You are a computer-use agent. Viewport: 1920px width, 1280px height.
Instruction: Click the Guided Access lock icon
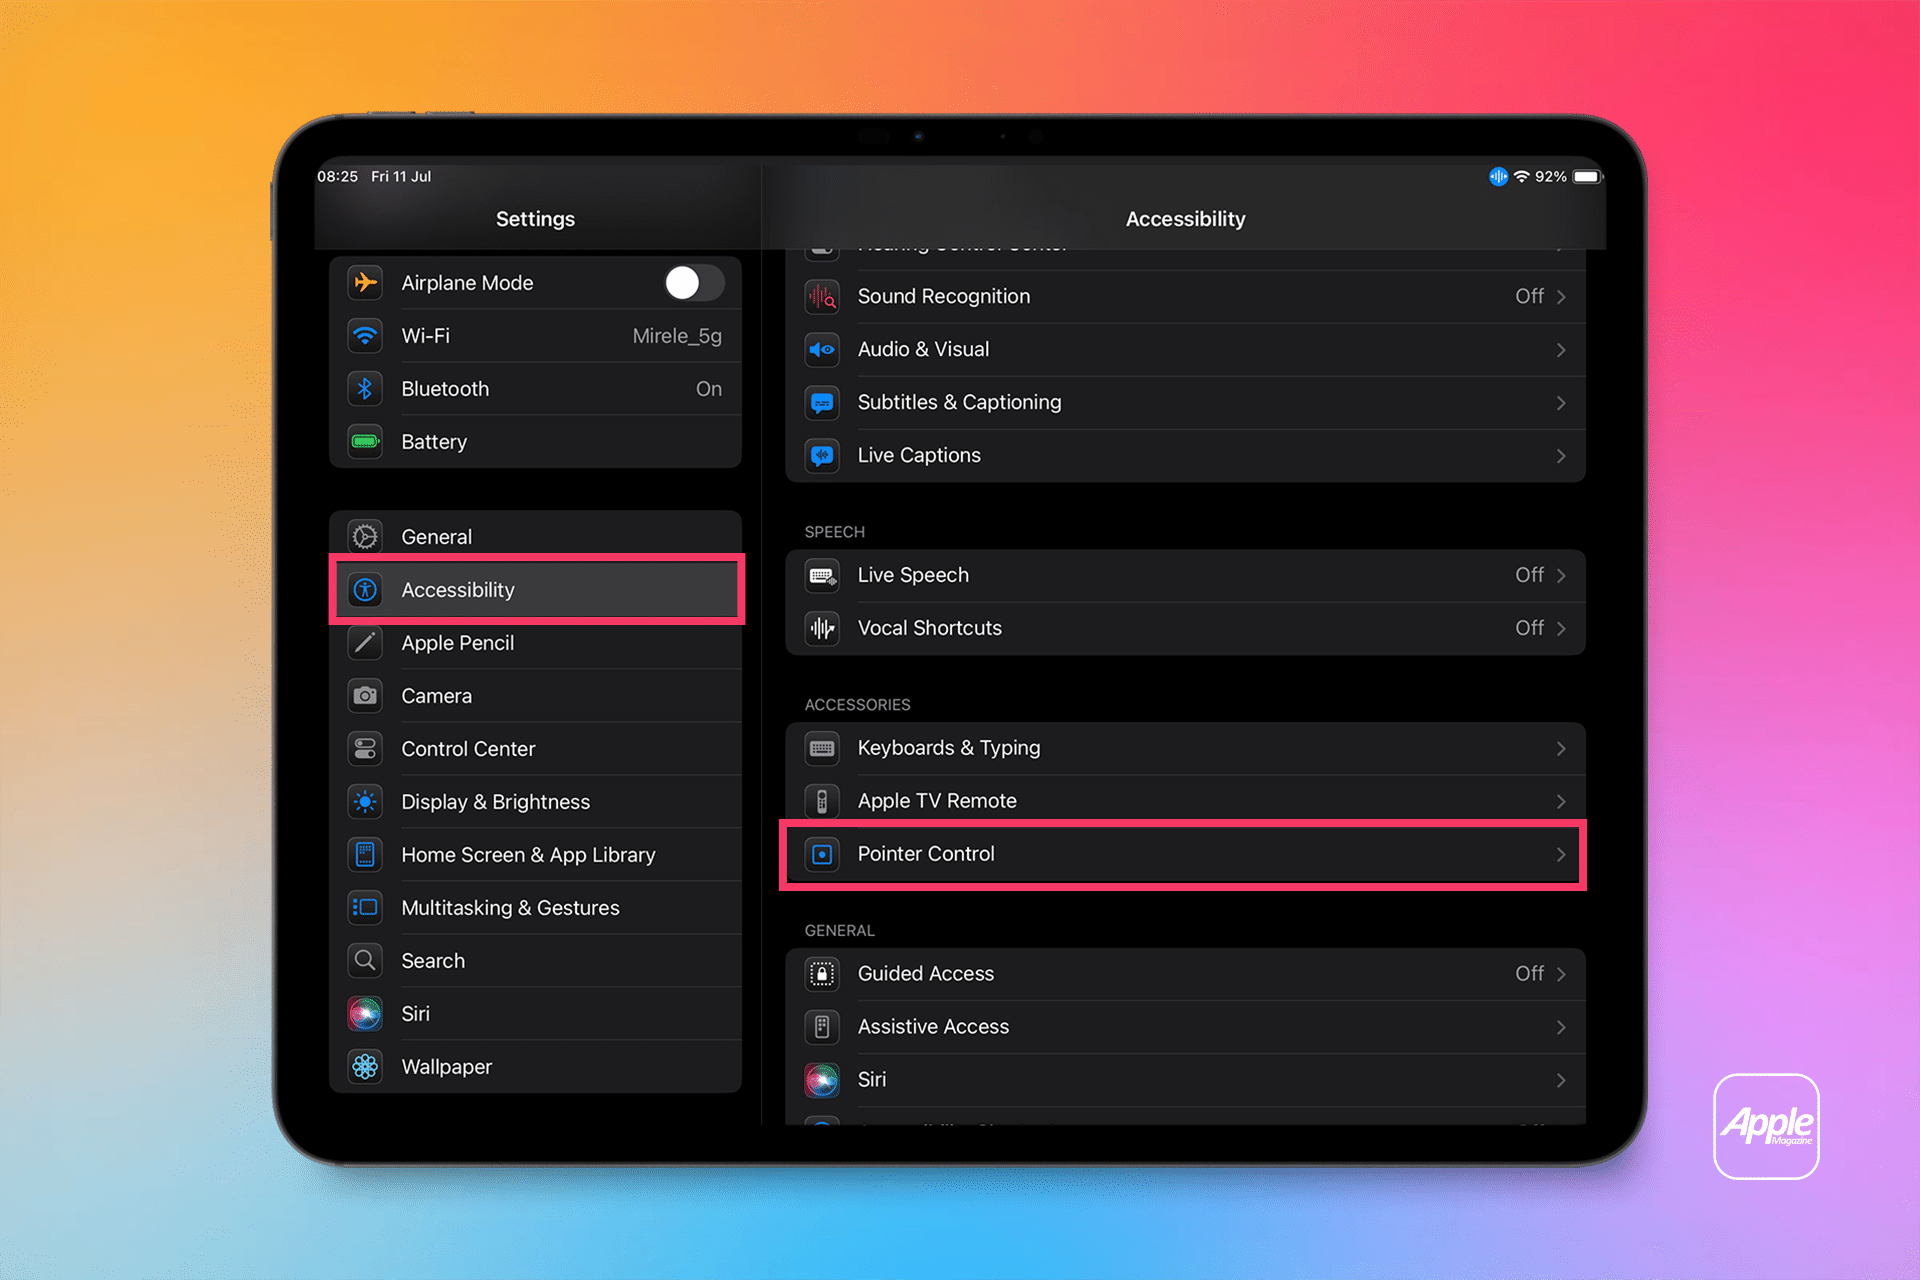pos(822,975)
